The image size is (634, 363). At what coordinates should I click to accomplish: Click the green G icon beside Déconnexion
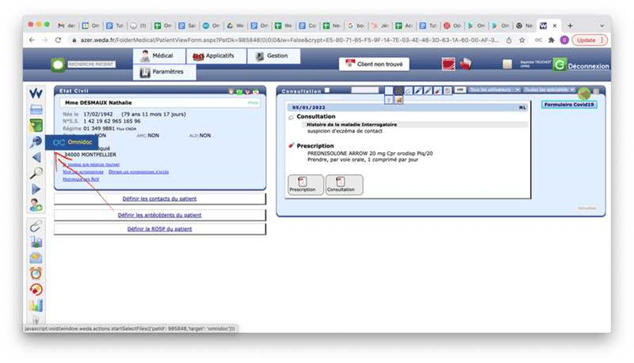coord(560,65)
